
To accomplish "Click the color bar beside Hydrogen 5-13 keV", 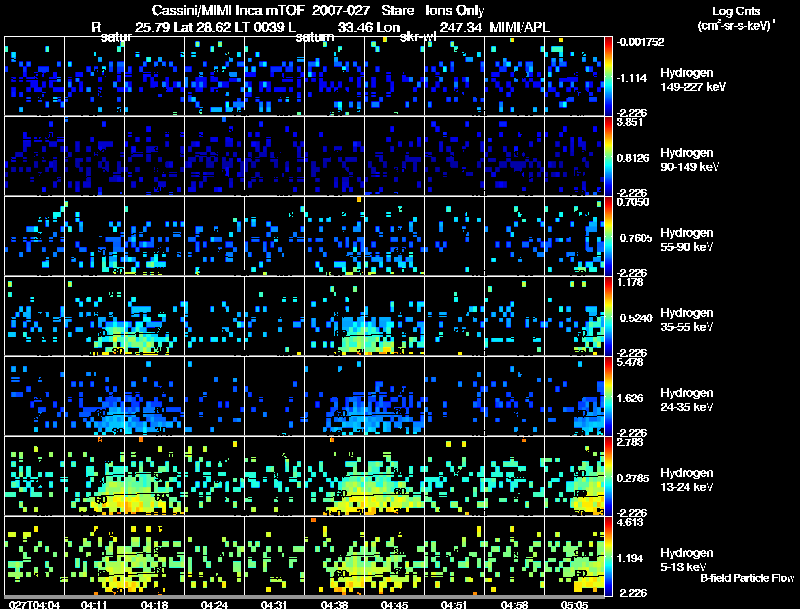I will tap(608, 556).
